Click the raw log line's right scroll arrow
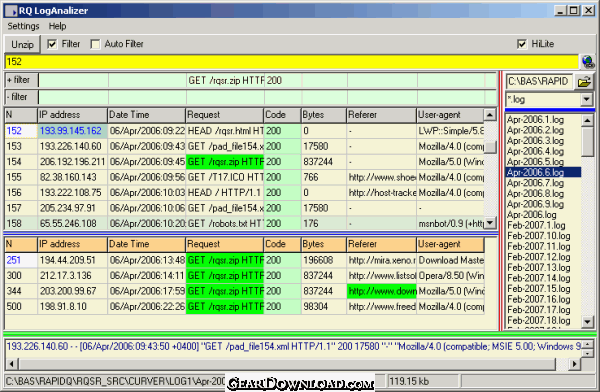Viewport: 600px width, 392px height. (574, 364)
